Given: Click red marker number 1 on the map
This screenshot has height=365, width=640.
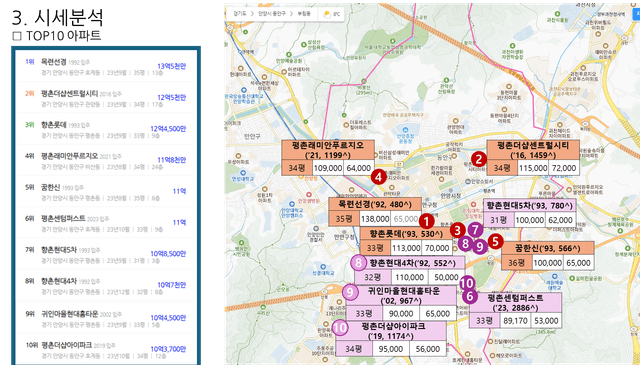Looking at the screenshot, I should 427,222.
